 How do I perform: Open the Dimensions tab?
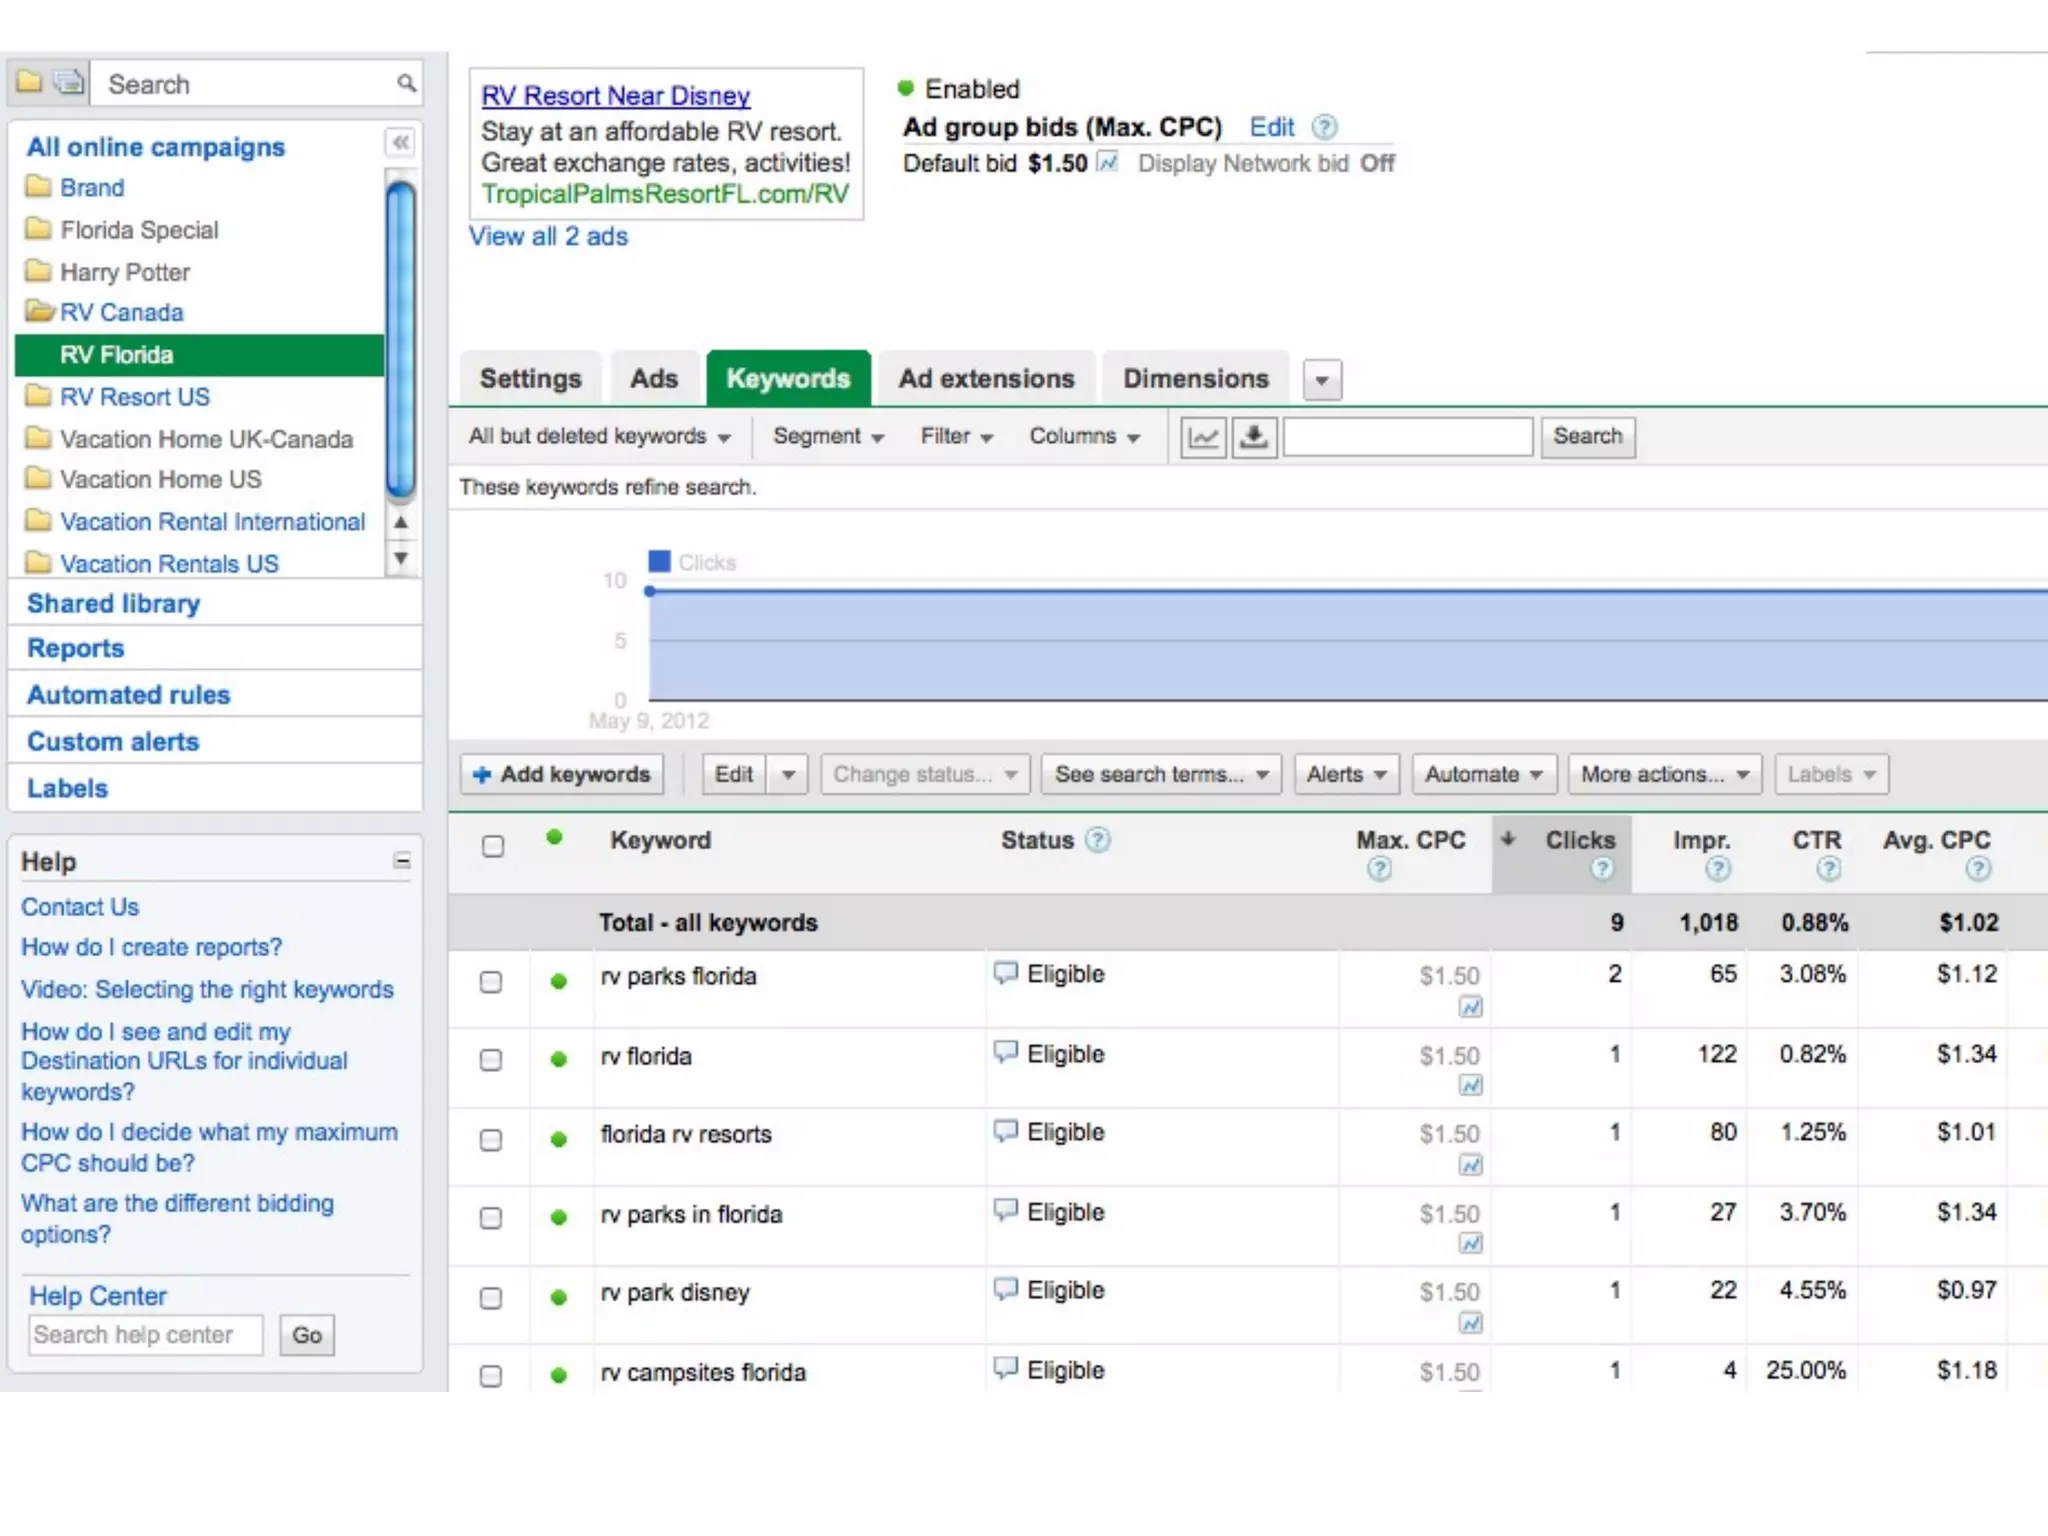point(1195,379)
